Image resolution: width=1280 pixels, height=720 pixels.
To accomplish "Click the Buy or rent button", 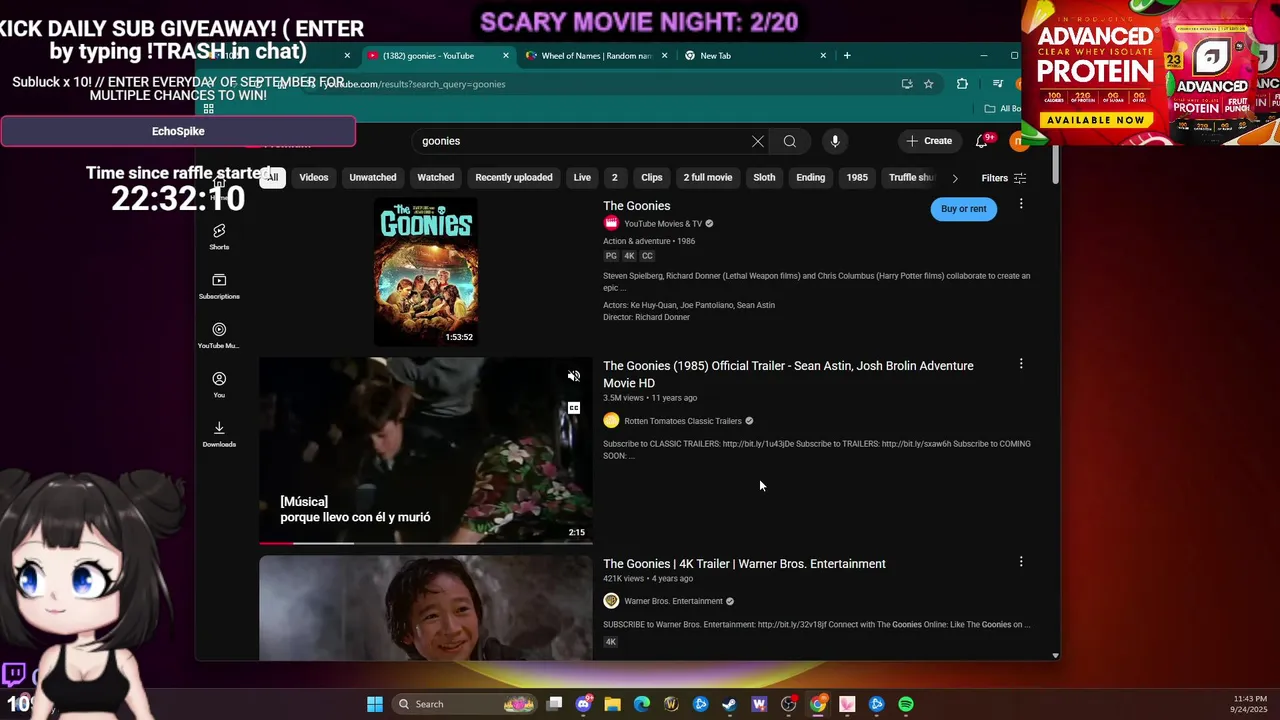I will (964, 209).
